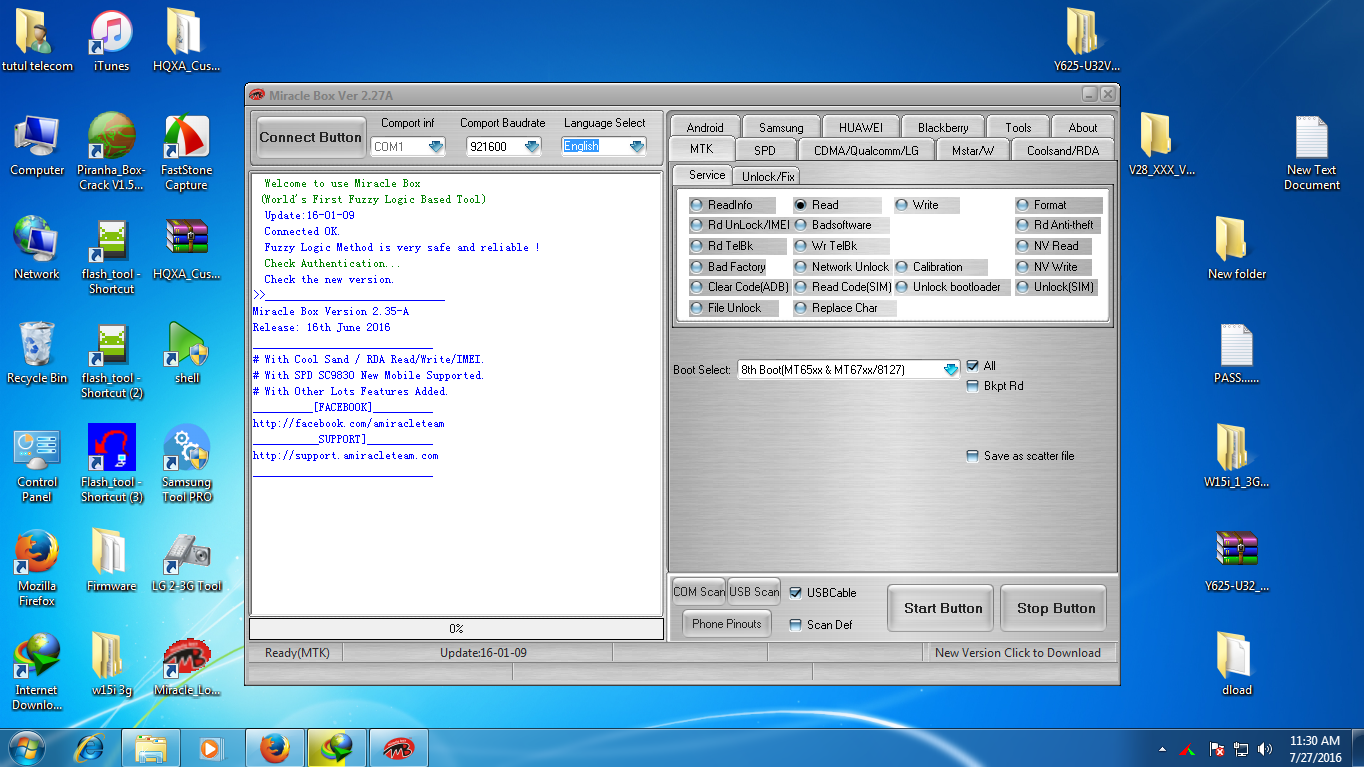This screenshot has height=767, width=1364.
Task: Show hidden system tray icons
Action: [1162, 748]
